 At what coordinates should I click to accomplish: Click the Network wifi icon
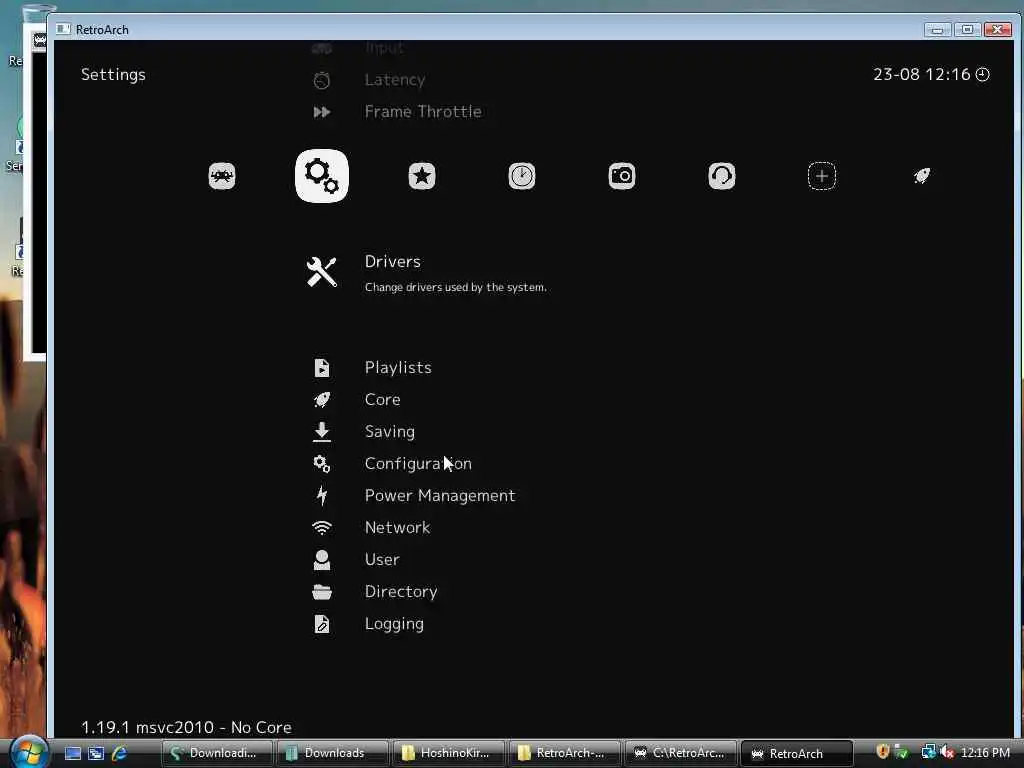click(x=322, y=528)
